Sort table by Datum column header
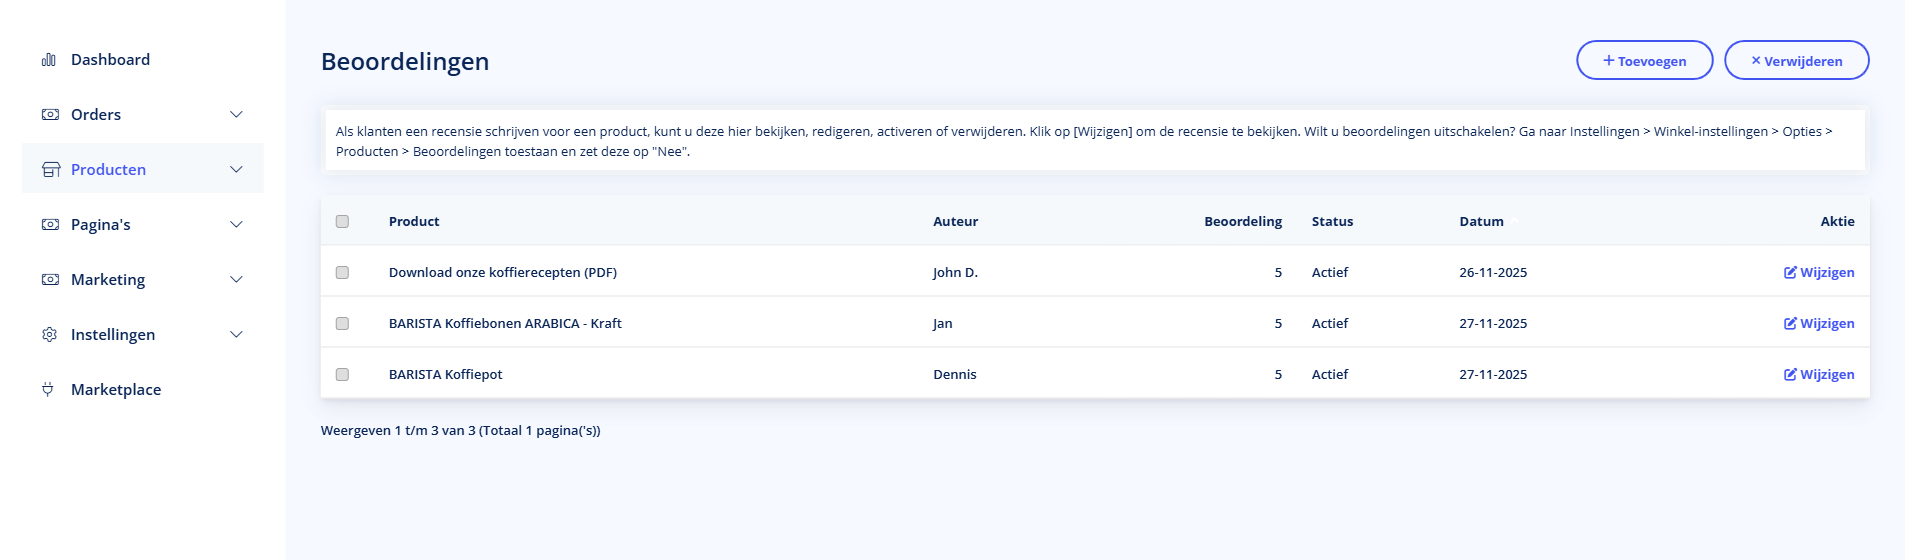1905x560 pixels. click(1481, 222)
